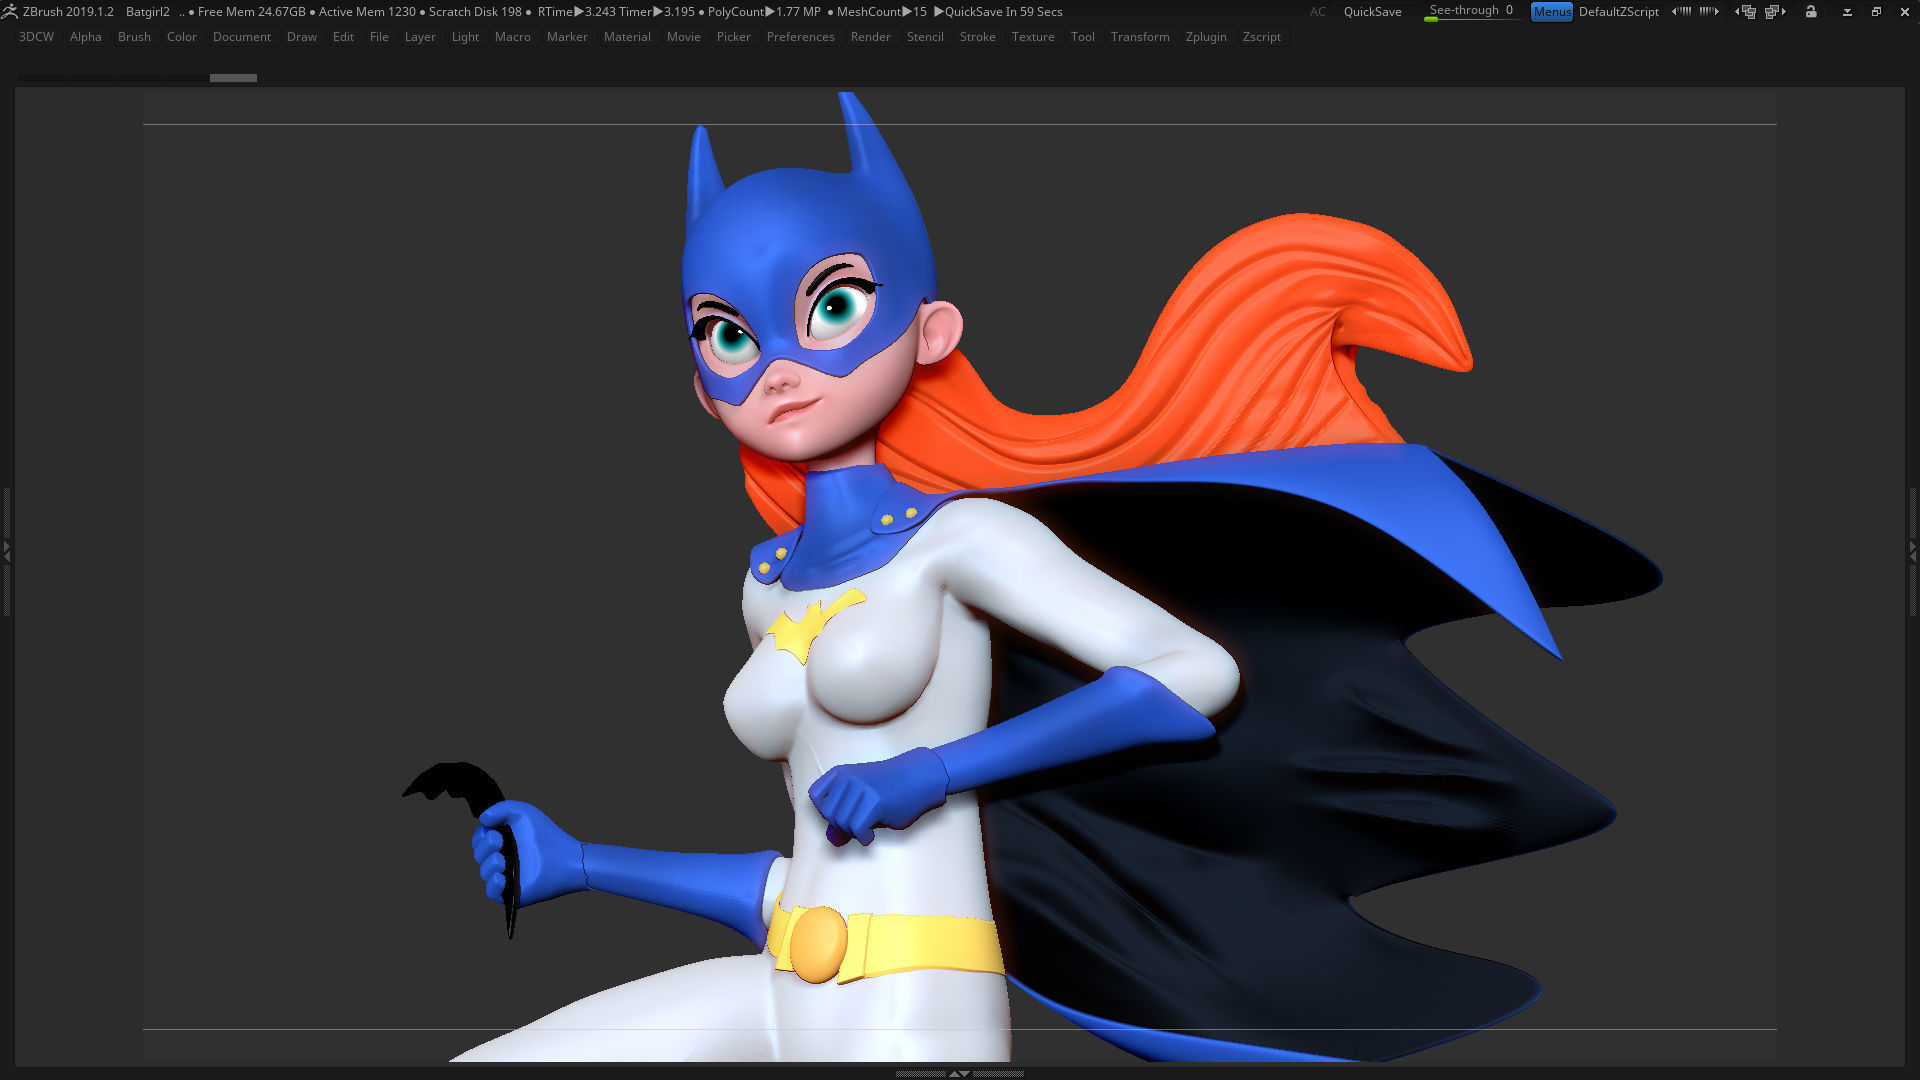Load the previous user interface layout
This screenshot has height=1080, width=1920.
(1746, 12)
